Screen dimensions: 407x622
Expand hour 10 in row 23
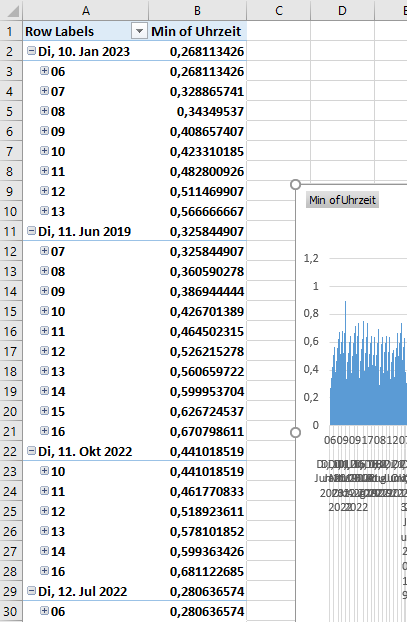[44, 470]
